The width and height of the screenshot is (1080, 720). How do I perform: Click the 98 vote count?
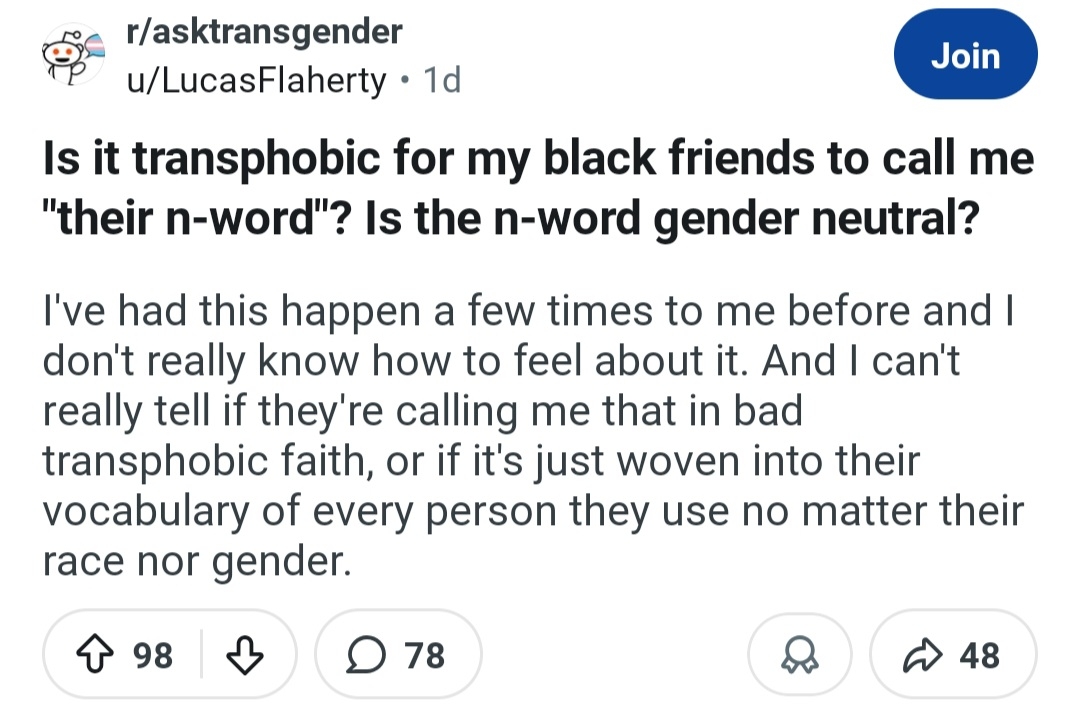(x=153, y=655)
